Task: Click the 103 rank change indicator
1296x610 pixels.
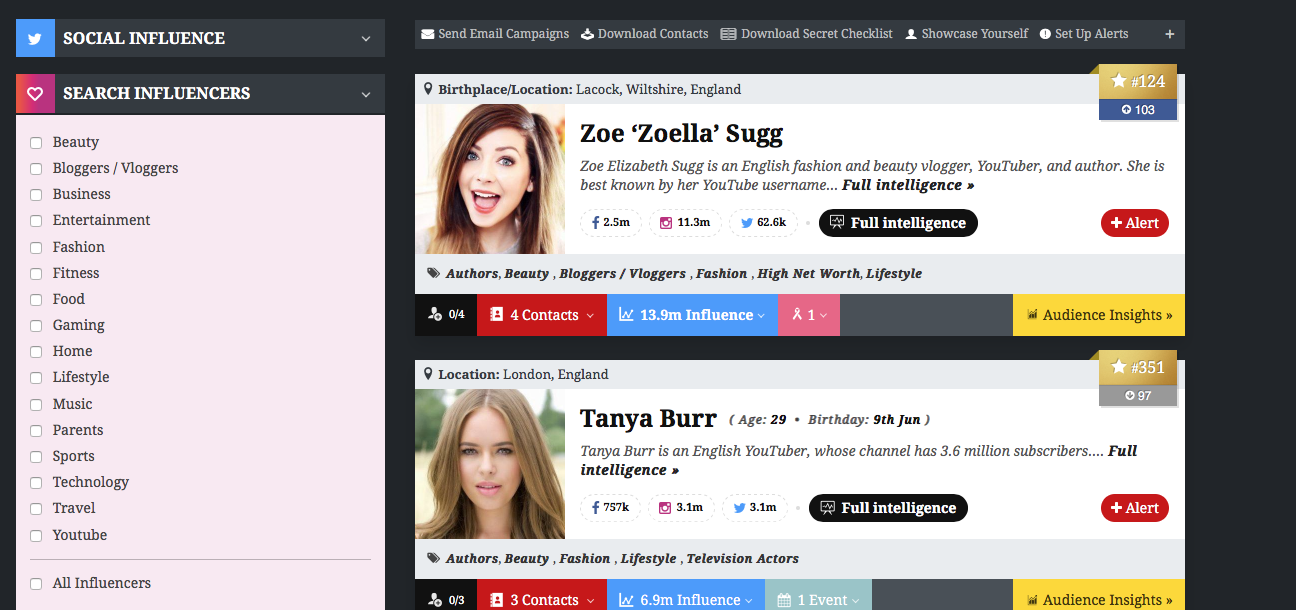Action: pyautogui.click(x=1138, y=110)
